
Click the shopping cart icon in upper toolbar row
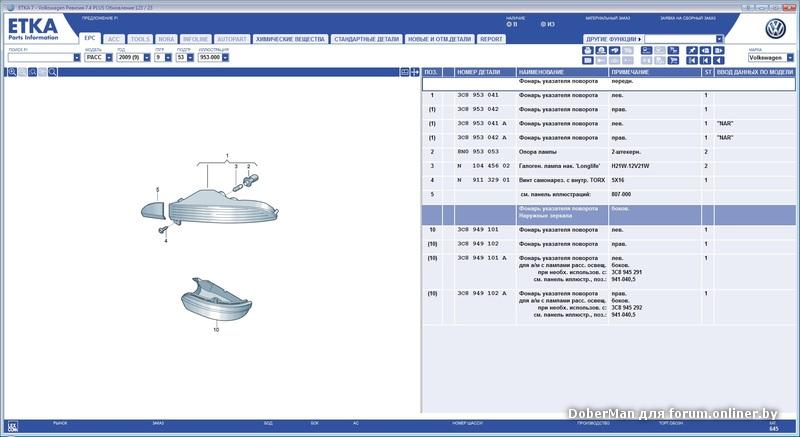pos(673,50)
